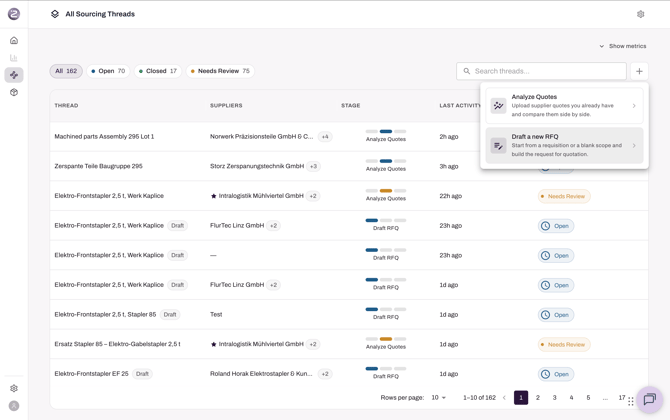This screenshot has height=420, width=670.
Task: Open the sourcing threads sidebar icon
Action: coord(14,75)
